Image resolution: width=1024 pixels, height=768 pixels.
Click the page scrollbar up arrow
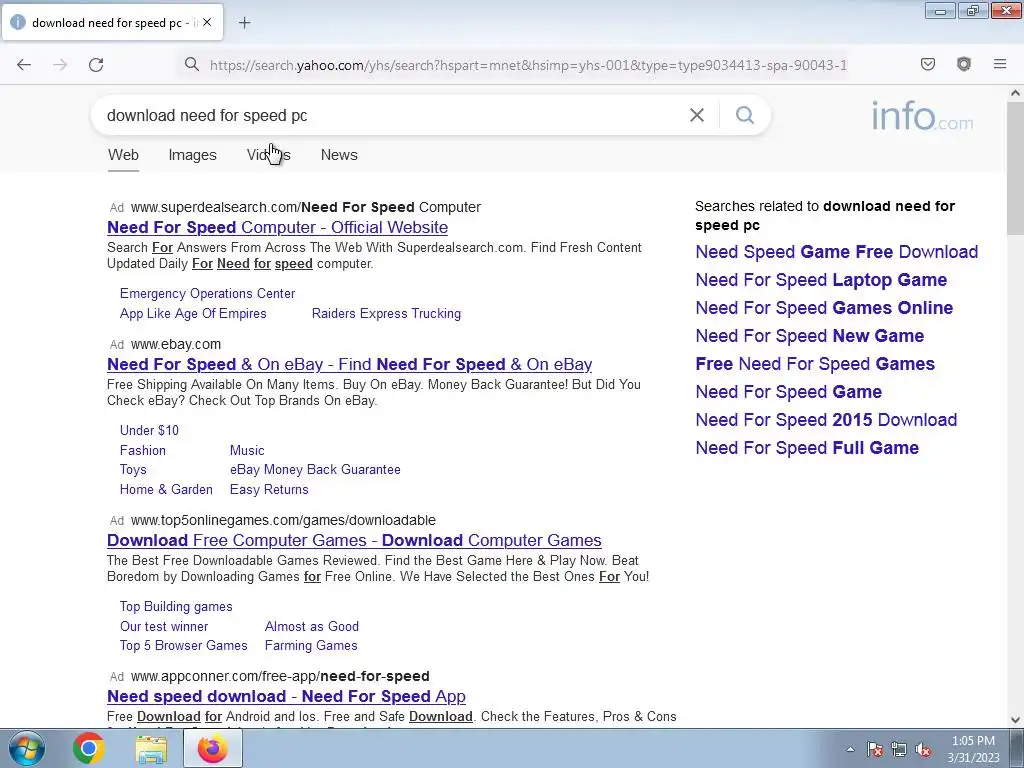coord(1015,93)
